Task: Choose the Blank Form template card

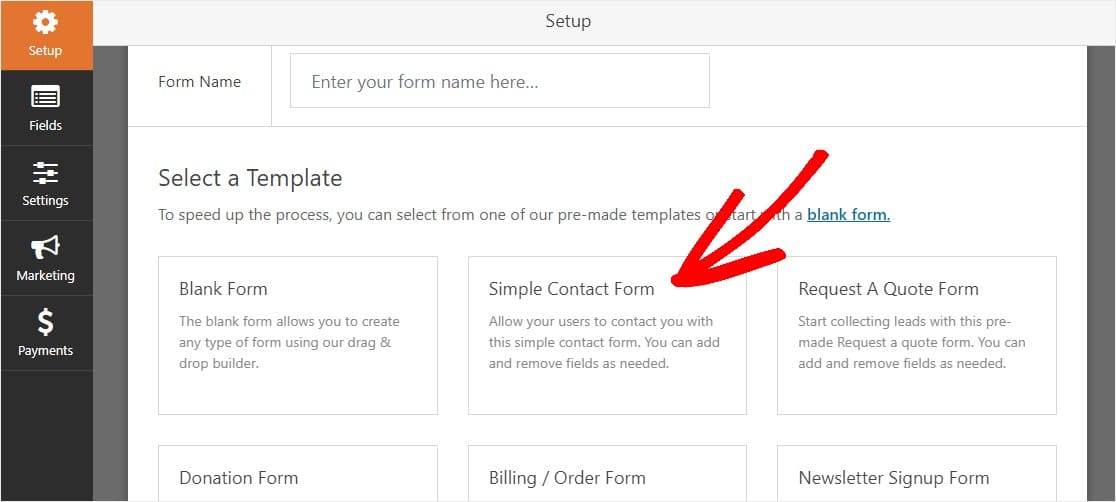Action: pyautogui.click(x=298, y=335)
